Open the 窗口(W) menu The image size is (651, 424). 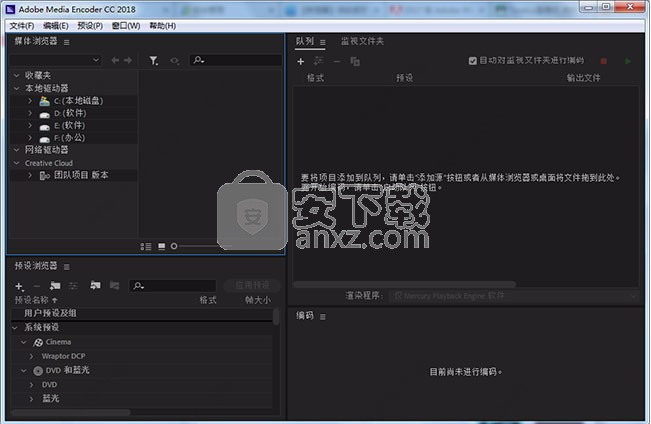point(126,26)
